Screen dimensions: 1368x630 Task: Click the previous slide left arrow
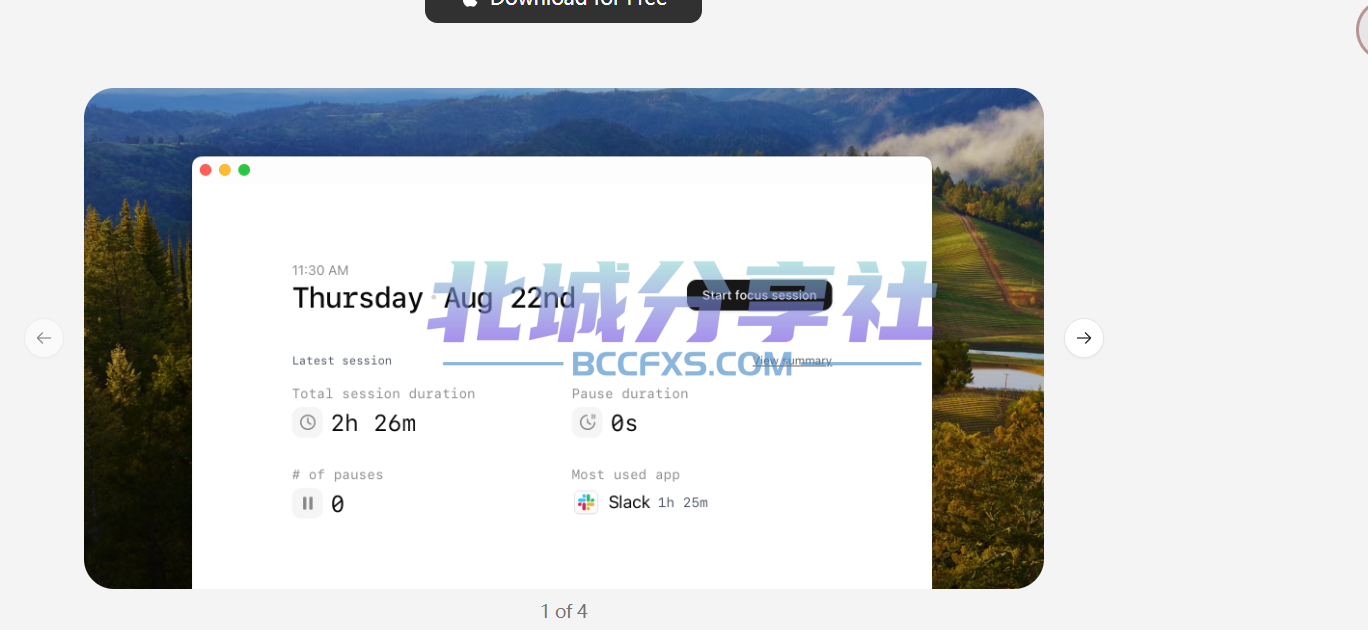44,338
